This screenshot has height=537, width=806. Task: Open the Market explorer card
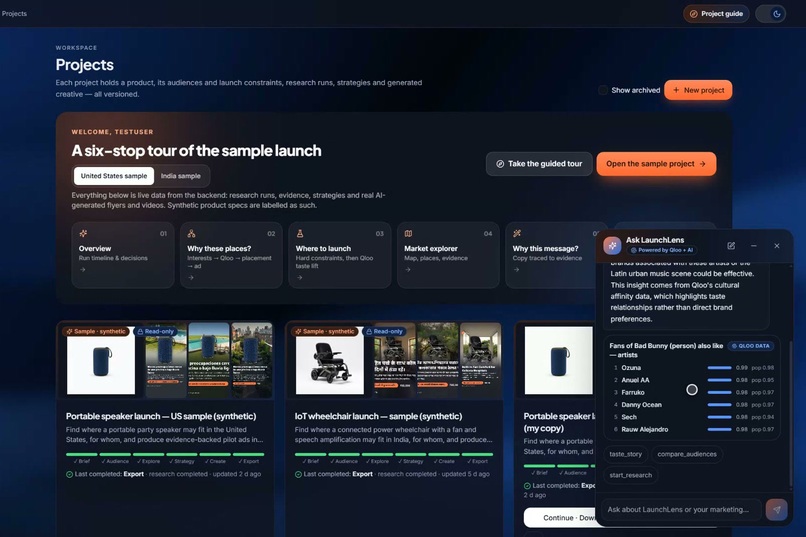[x=448, y=255]
